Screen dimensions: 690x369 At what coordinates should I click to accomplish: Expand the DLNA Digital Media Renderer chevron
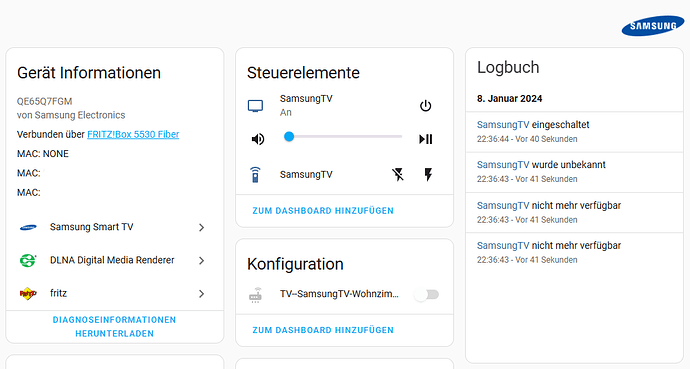coord(201,260)
